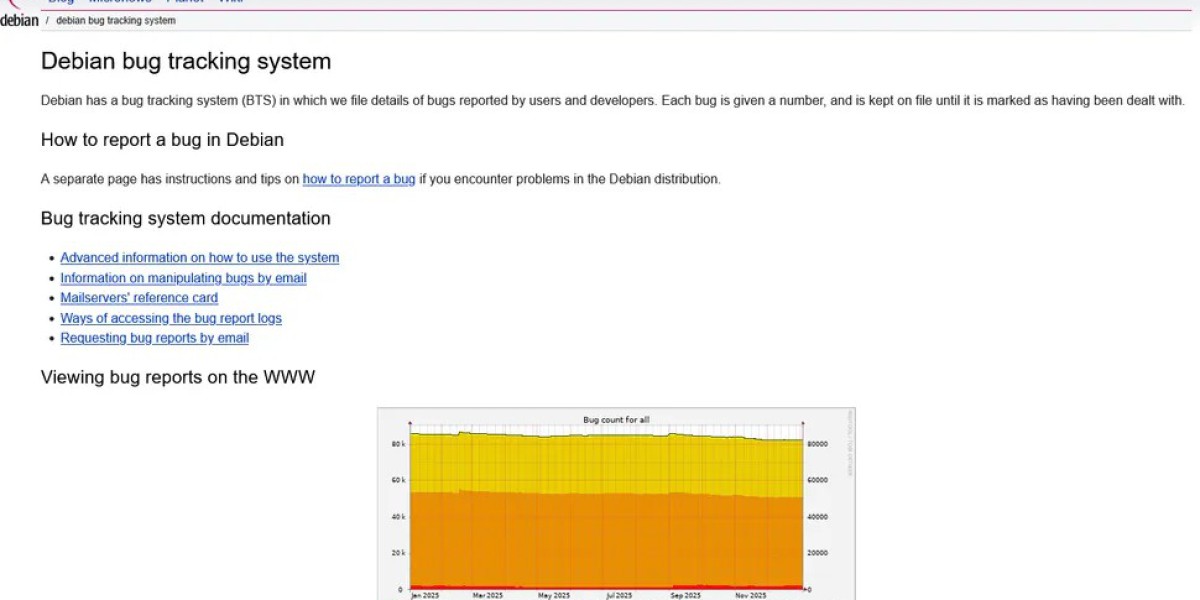Open 'Information on manipulating bugs by email'
Viewport: 1200px width, 600px height.
point(183,278)
